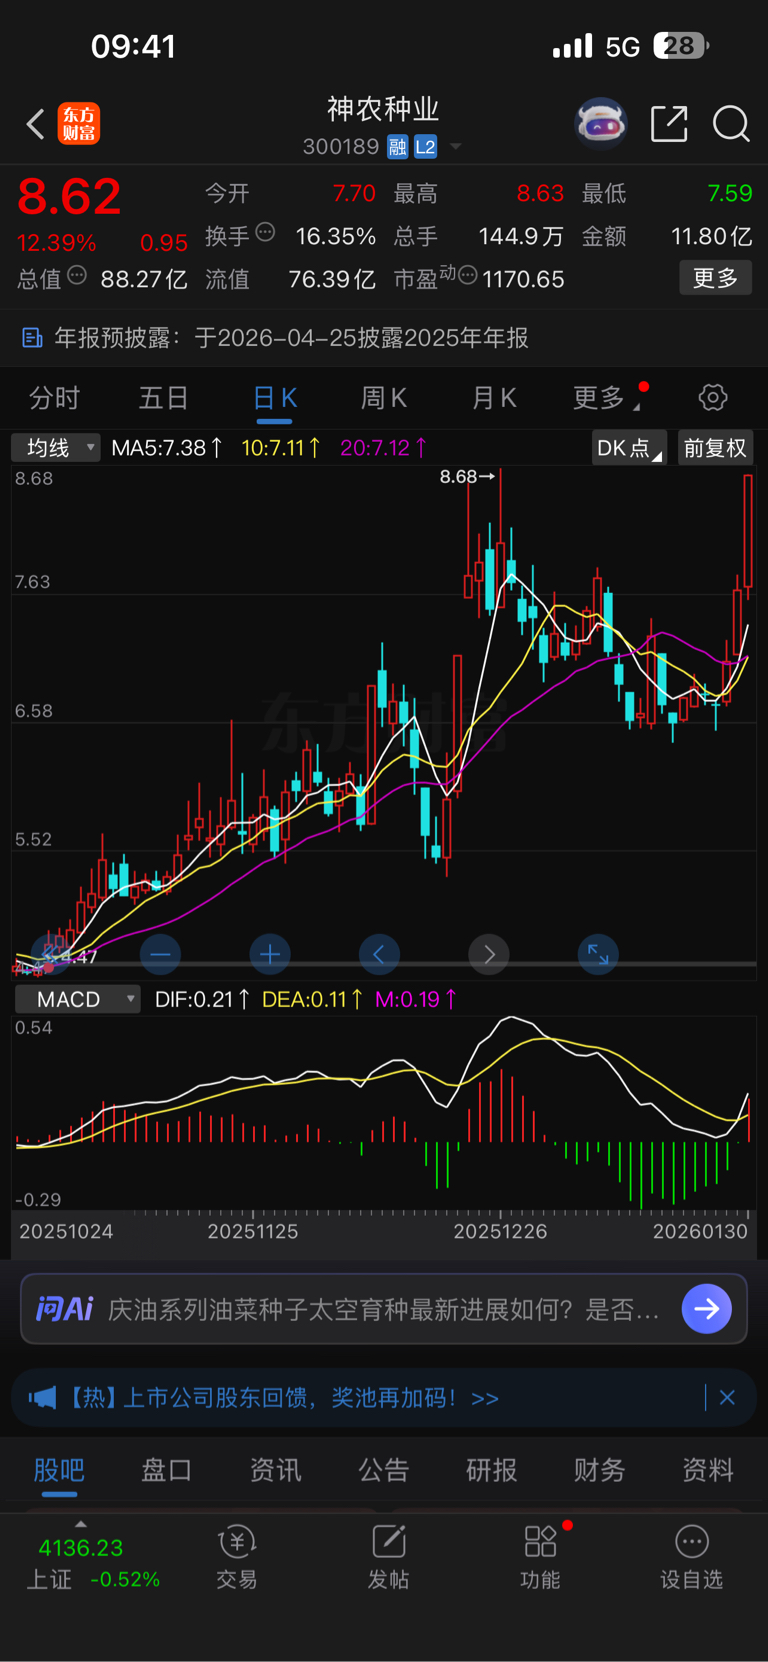Tap the 更多 button beside quote data
The width and height of the screenshot is (768, 1662).
point(716,278)
